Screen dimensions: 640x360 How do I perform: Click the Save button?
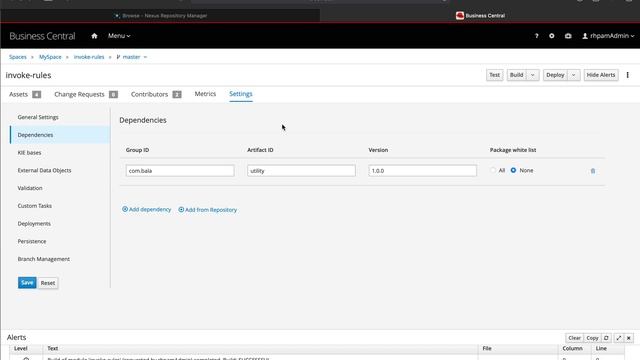[x=27, y=283]
